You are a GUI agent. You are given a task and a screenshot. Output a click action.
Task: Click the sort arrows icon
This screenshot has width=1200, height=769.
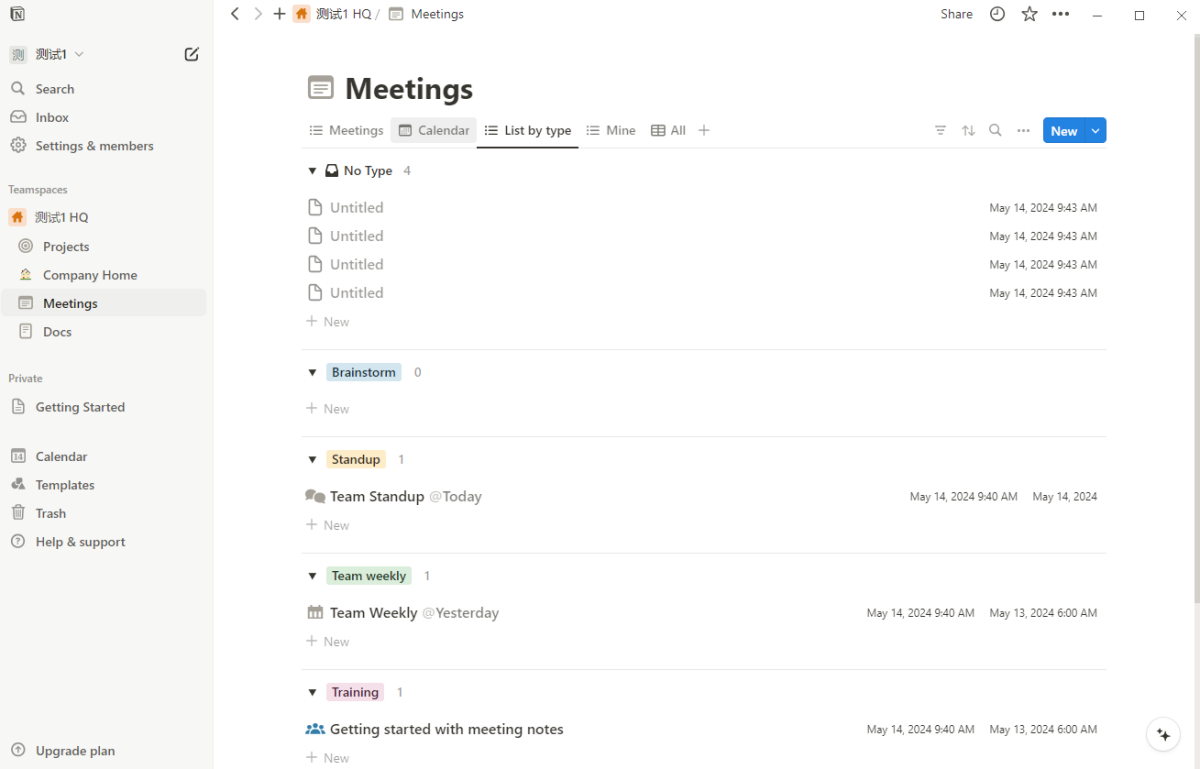click(968, 131)
